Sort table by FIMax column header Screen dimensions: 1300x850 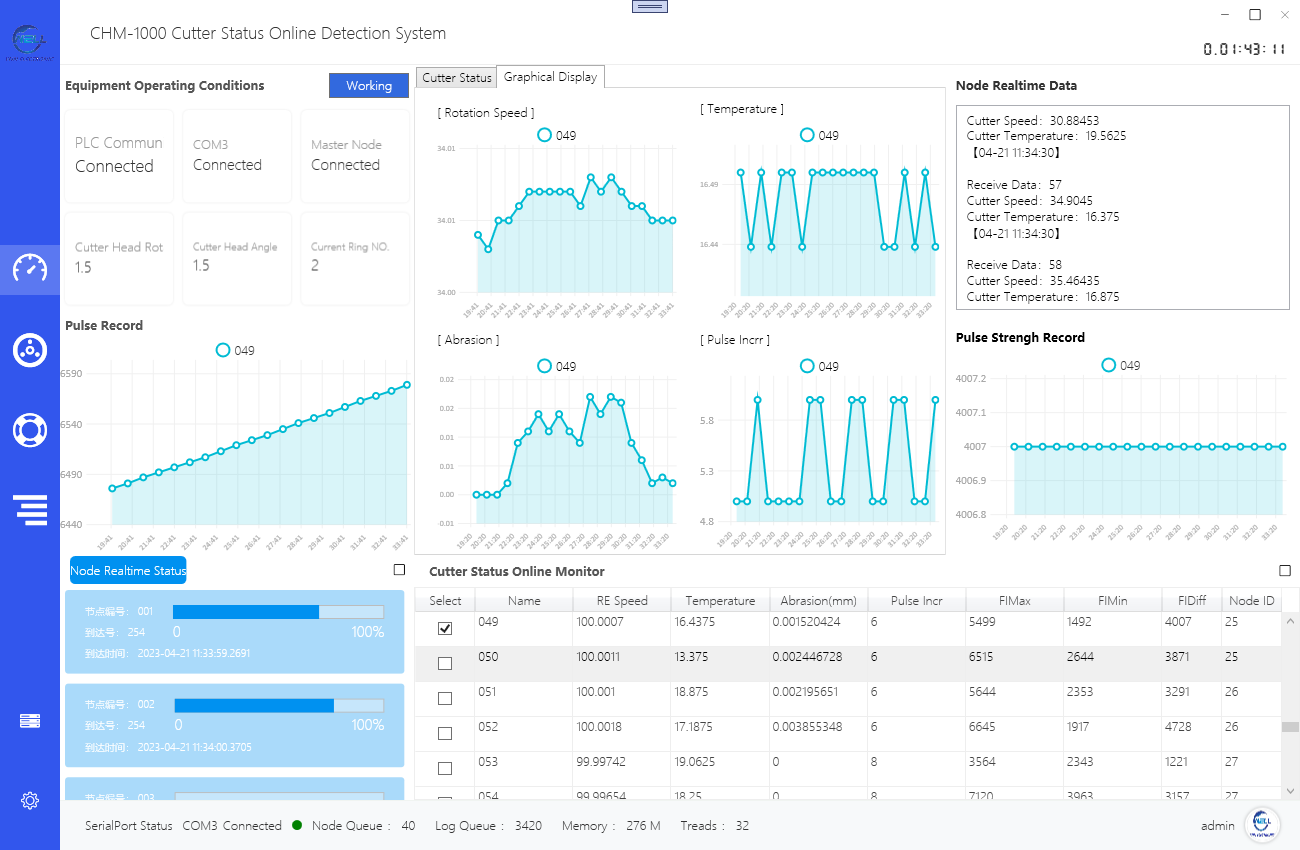[x=1014, y=601]
